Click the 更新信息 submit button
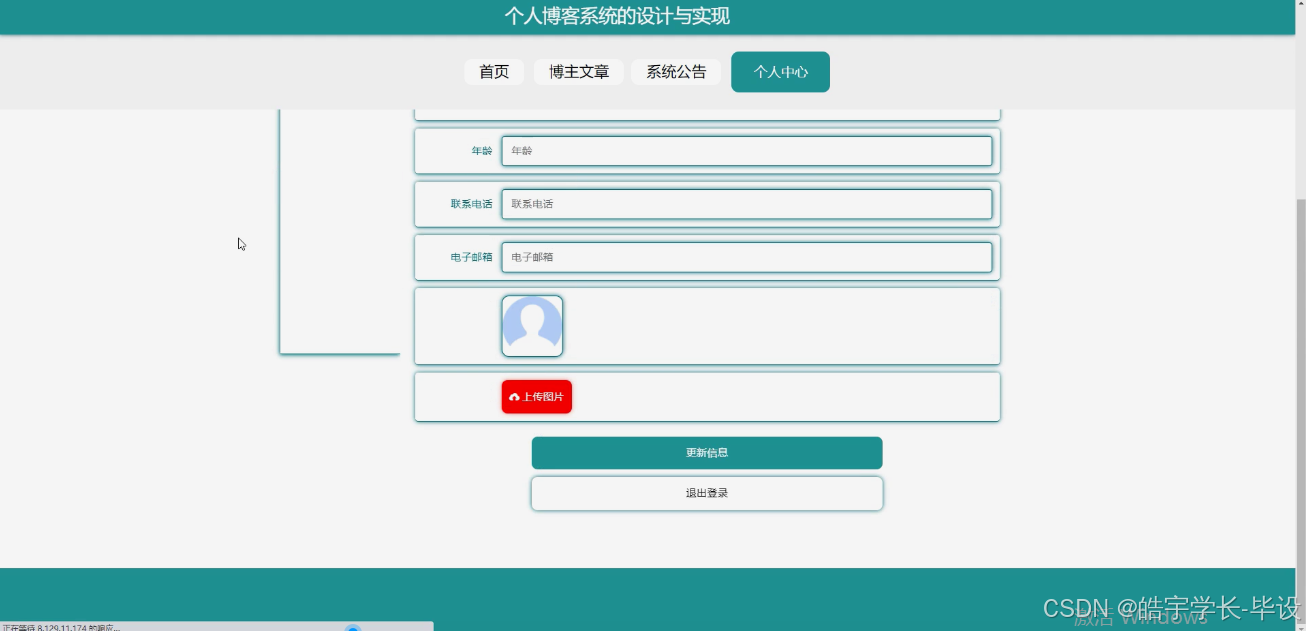The width and height of the screenshot is (1306, 631). 707,452
